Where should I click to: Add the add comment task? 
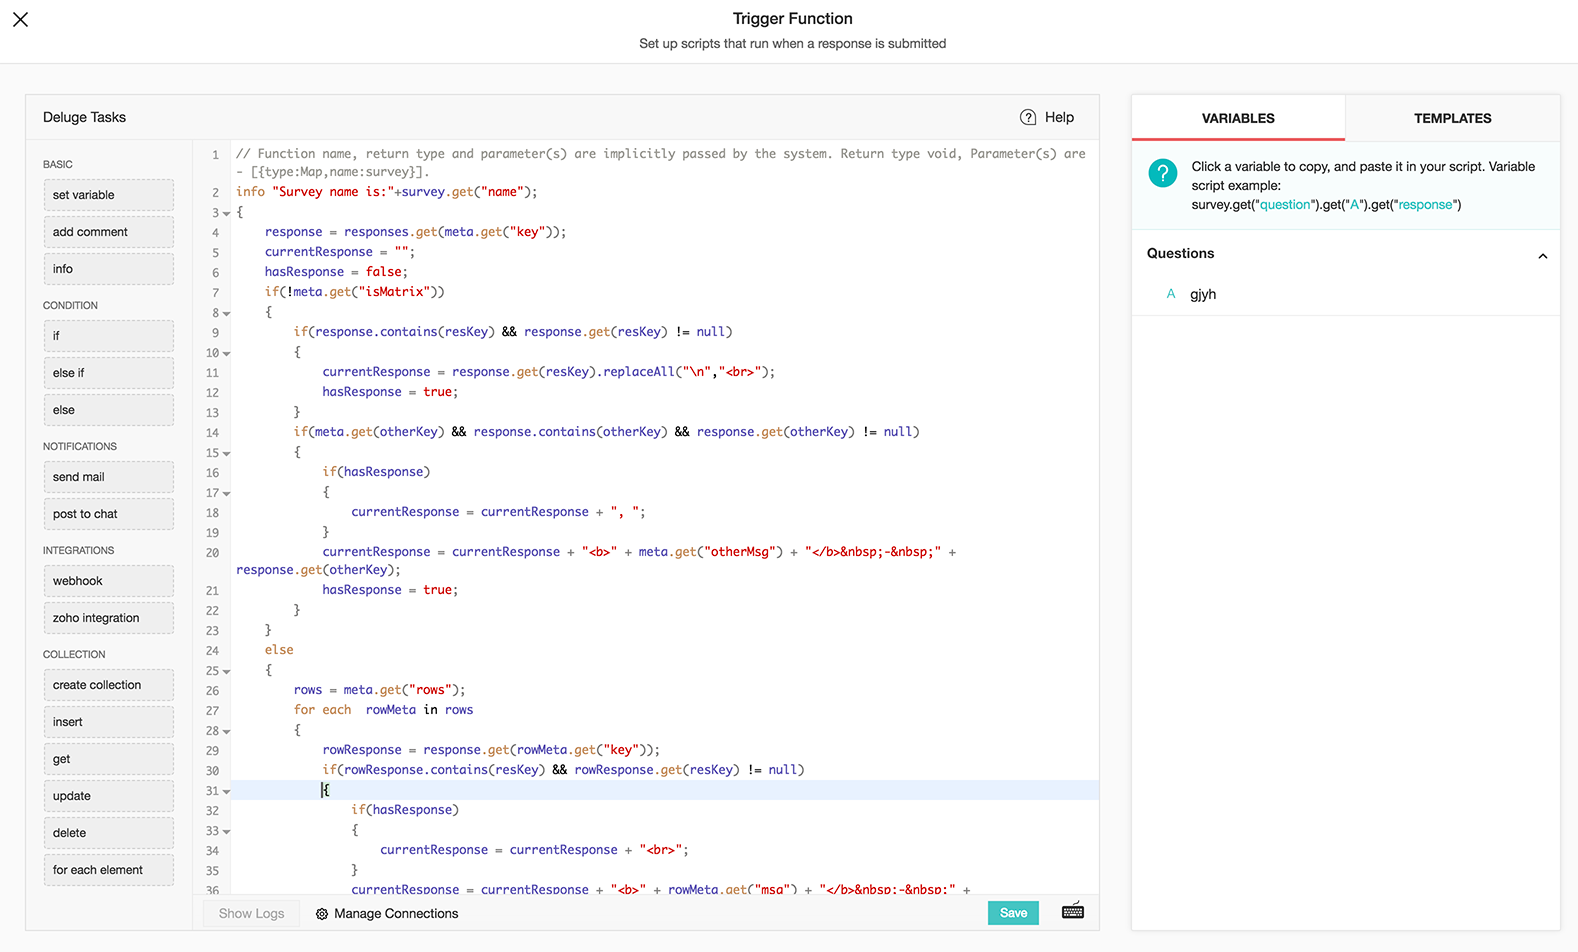(x=108, y=232)
